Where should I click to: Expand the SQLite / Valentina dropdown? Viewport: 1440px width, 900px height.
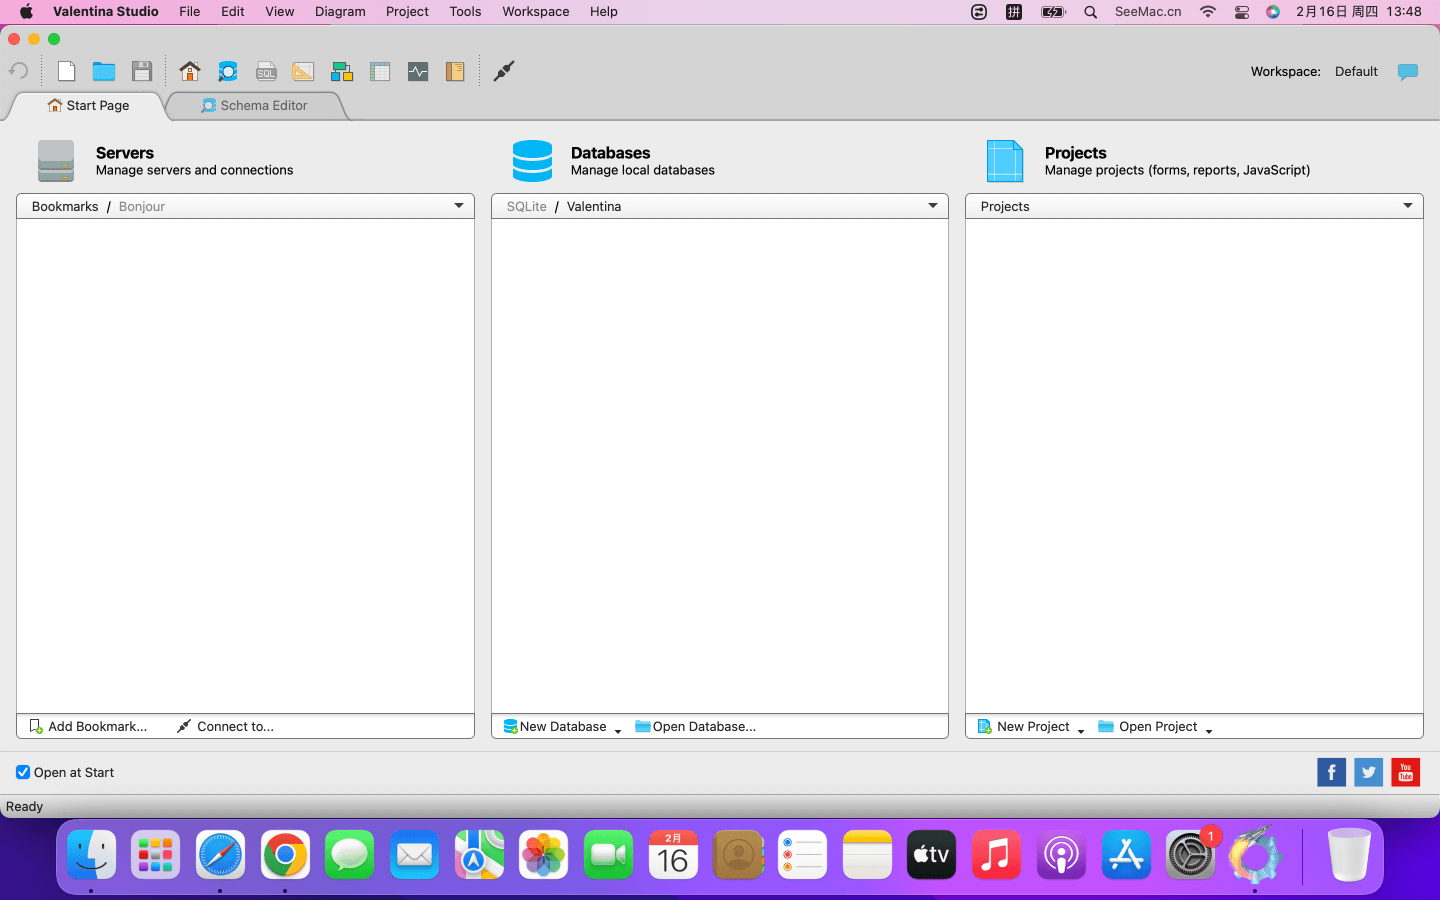932,206
